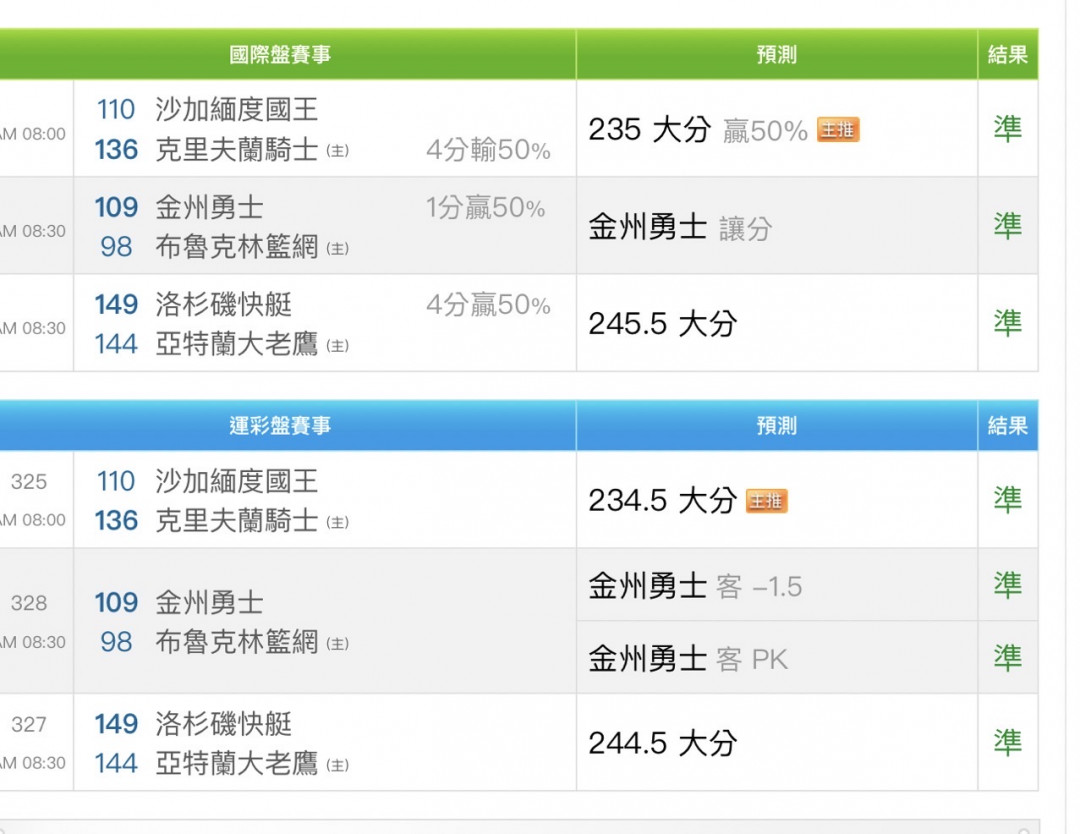The image size is (1080, 834).
Task: Click the 主推 badge beside 234.5 大分
Action: pos(767,501)
